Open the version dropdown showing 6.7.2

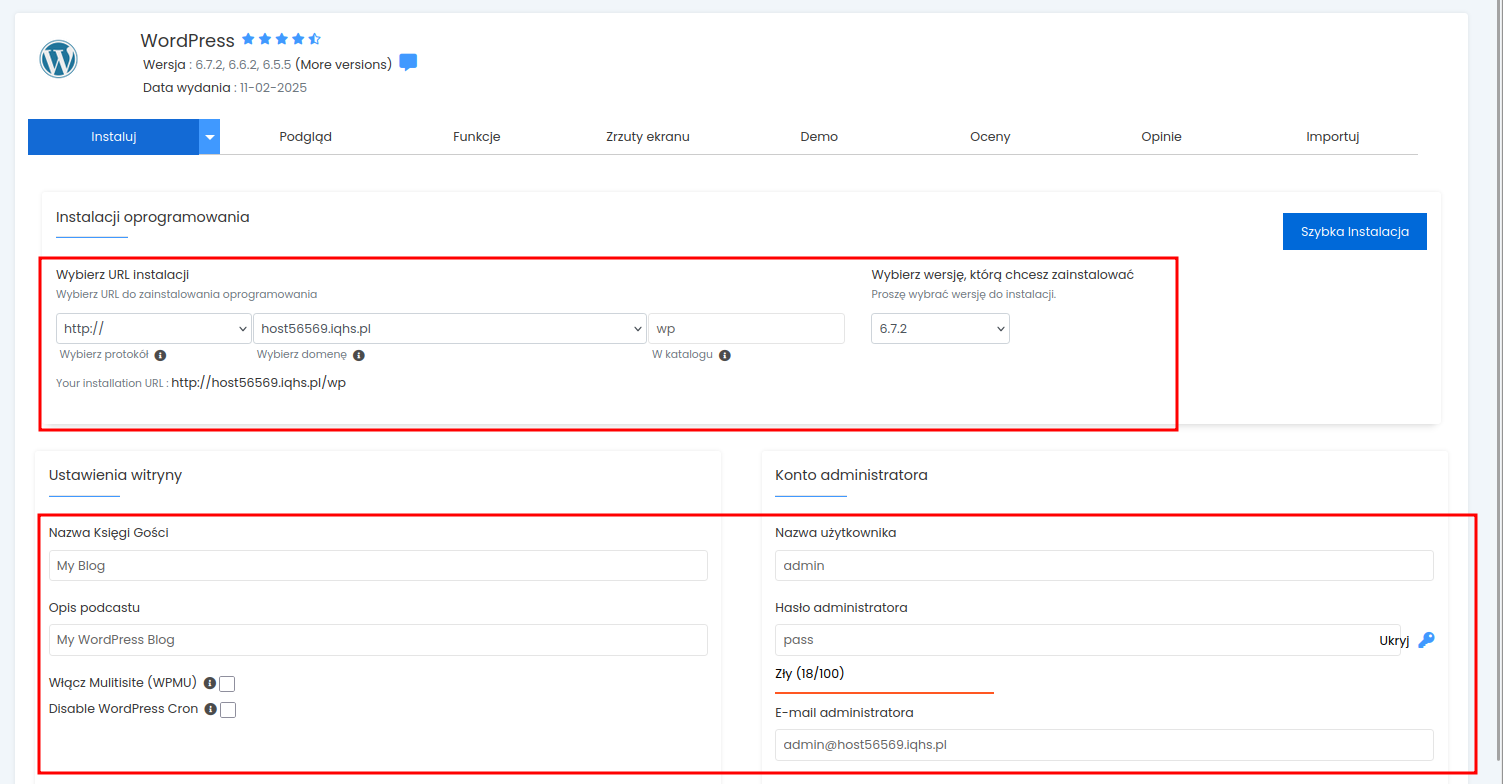[939, 328]
